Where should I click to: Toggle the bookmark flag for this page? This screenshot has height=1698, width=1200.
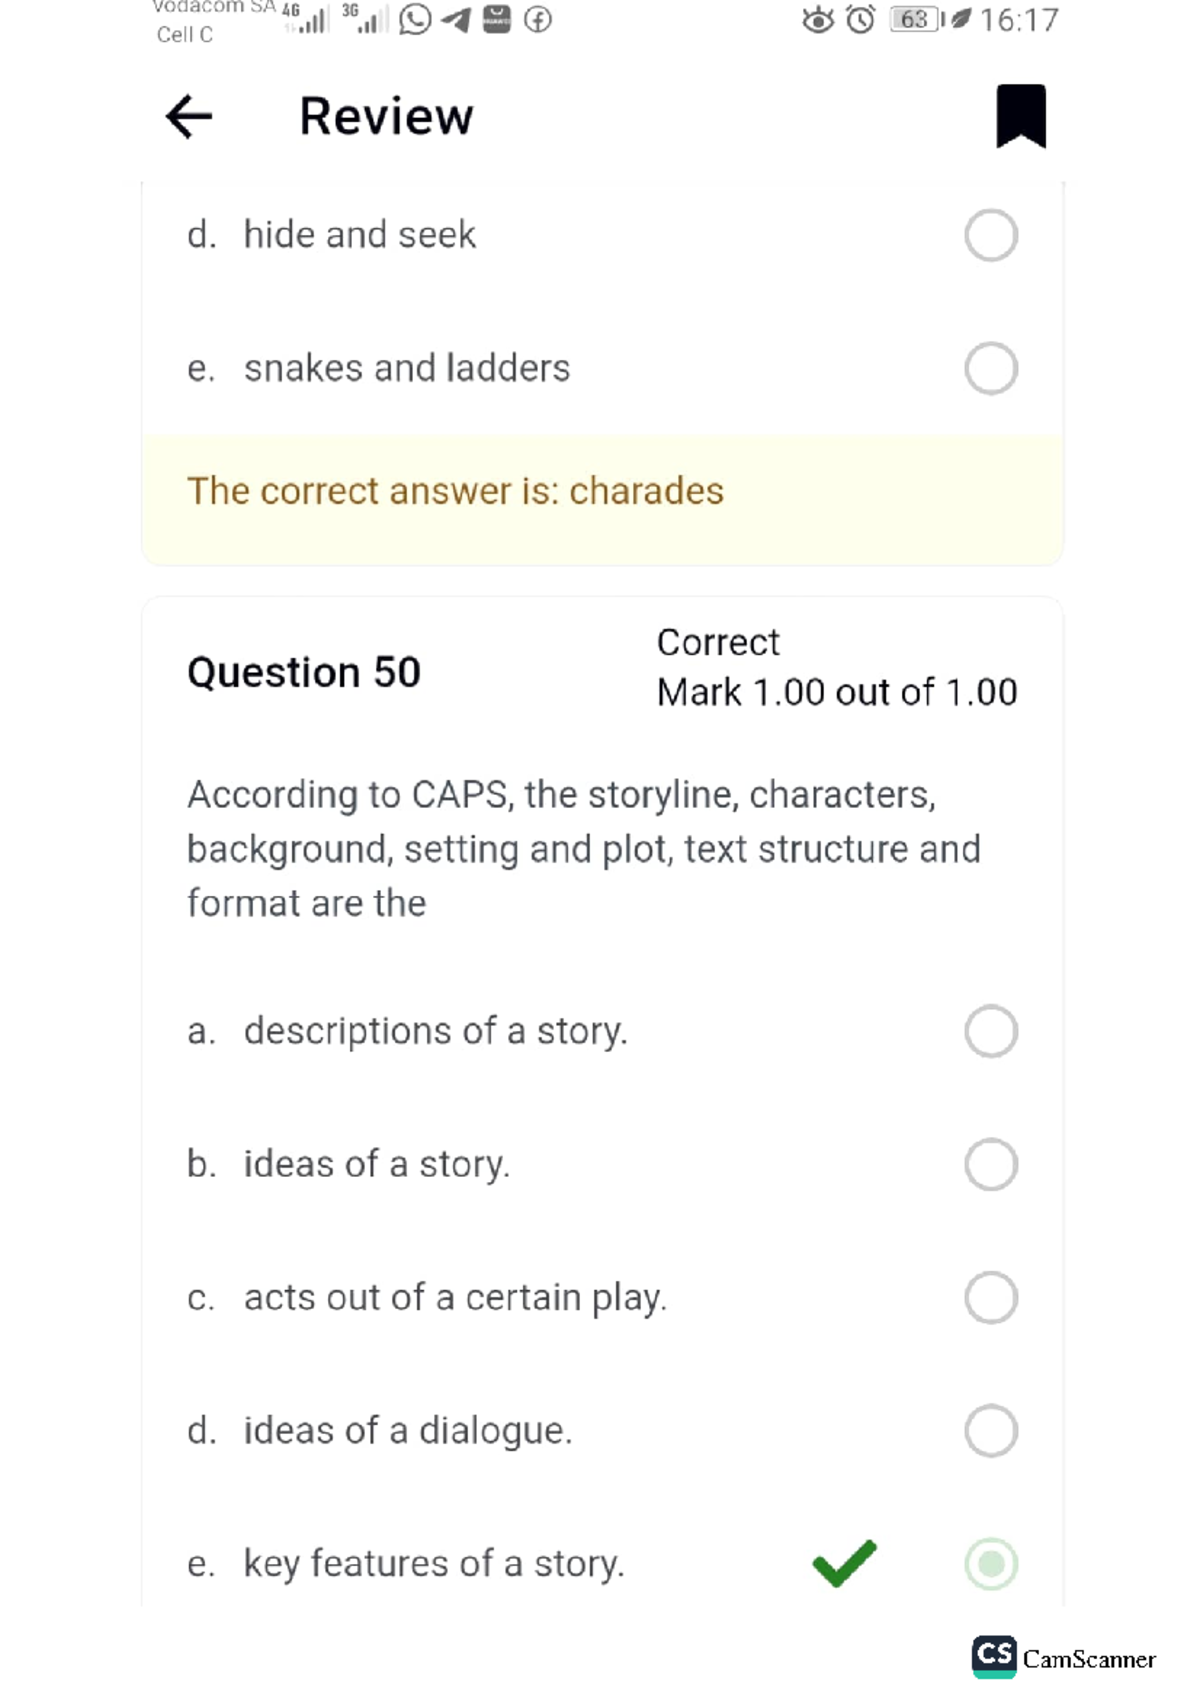[x=1019, y=115]
